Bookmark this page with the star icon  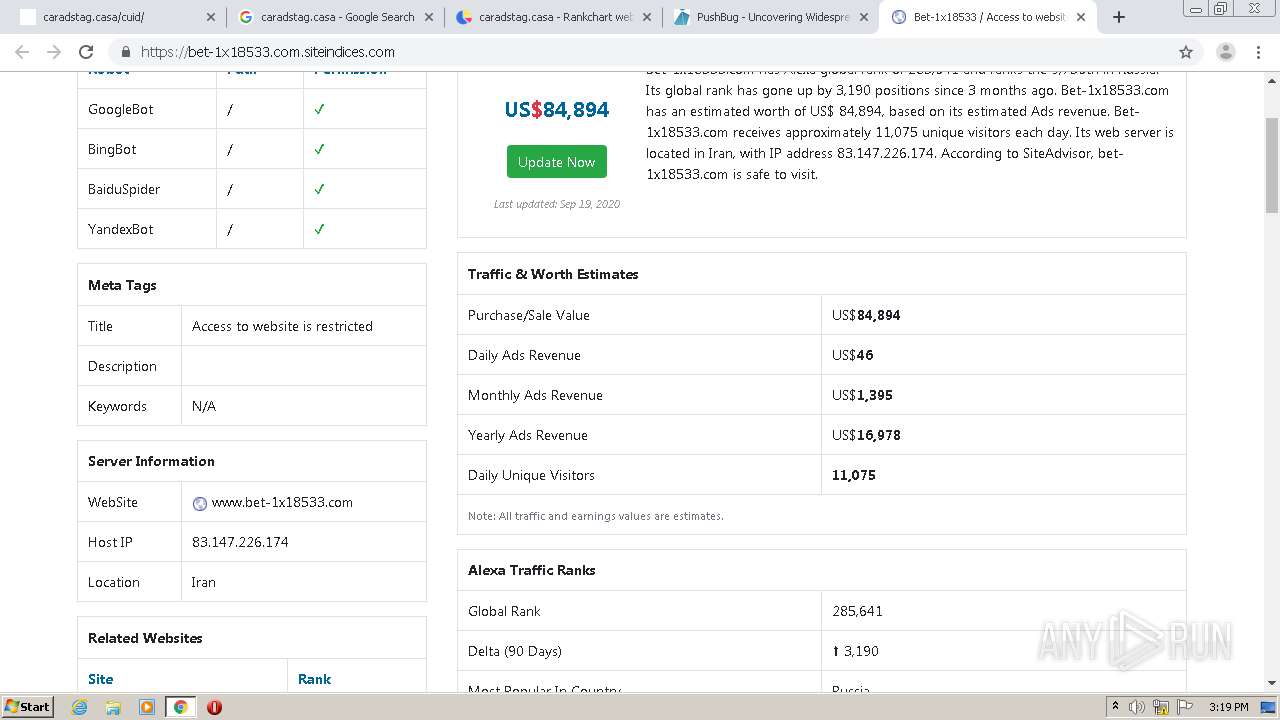click(x=1186, y=52)
